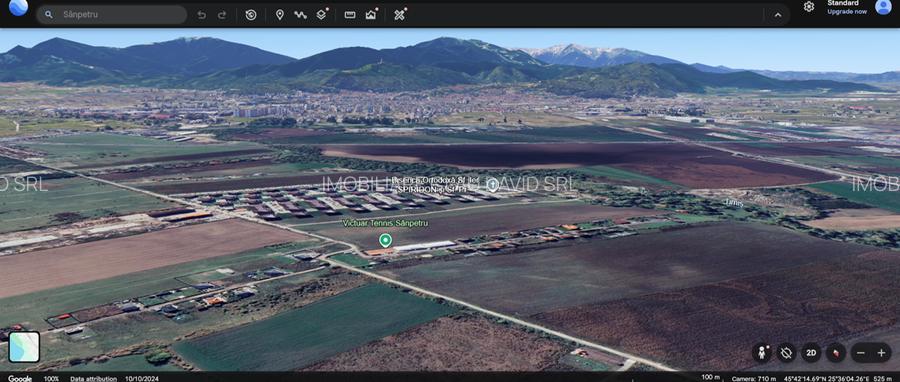
Task: Zoom out with minus button
Action: pos(860,353)
